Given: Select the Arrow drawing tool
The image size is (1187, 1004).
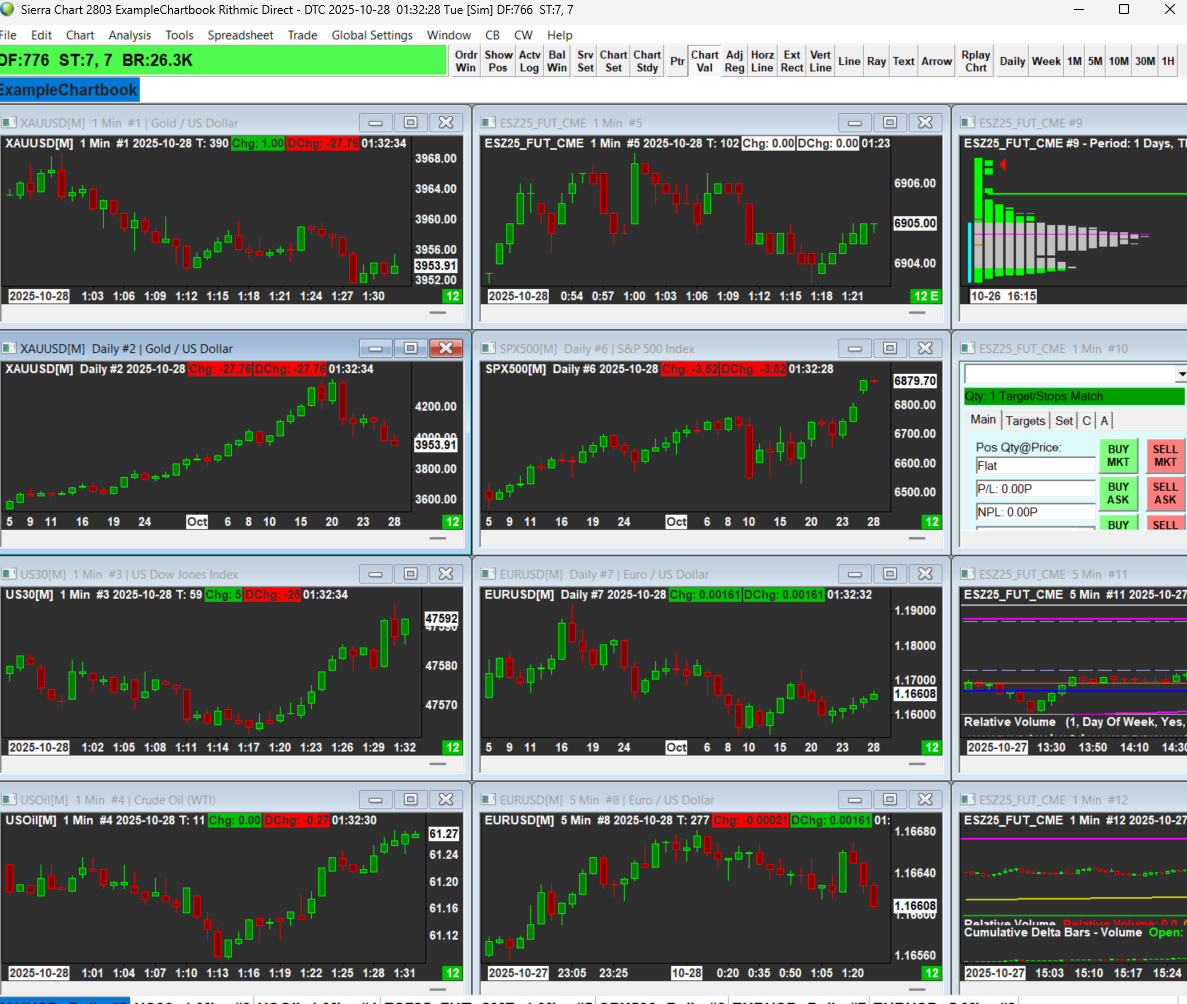Looking at the screenshot, I should pos(936,61).
